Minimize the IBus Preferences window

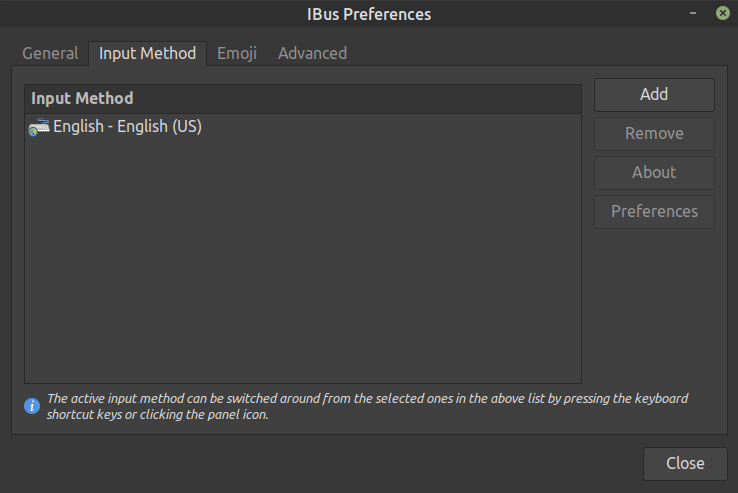[691, 14]
